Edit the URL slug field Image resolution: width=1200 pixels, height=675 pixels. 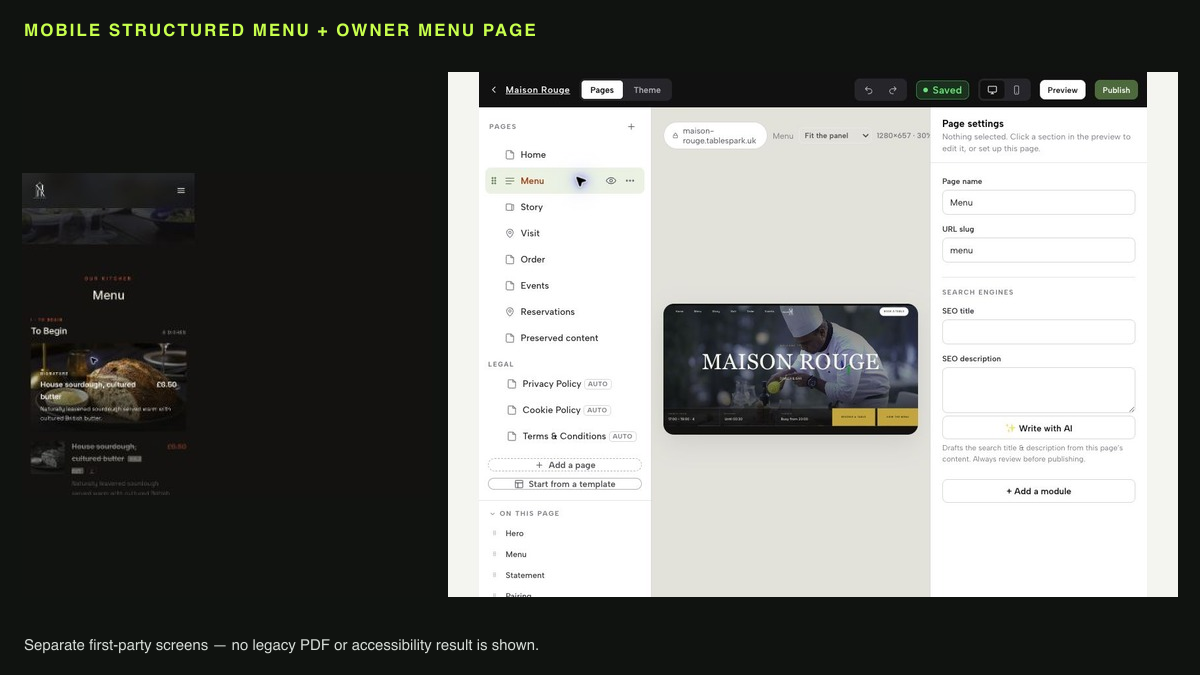point(1038,251)
